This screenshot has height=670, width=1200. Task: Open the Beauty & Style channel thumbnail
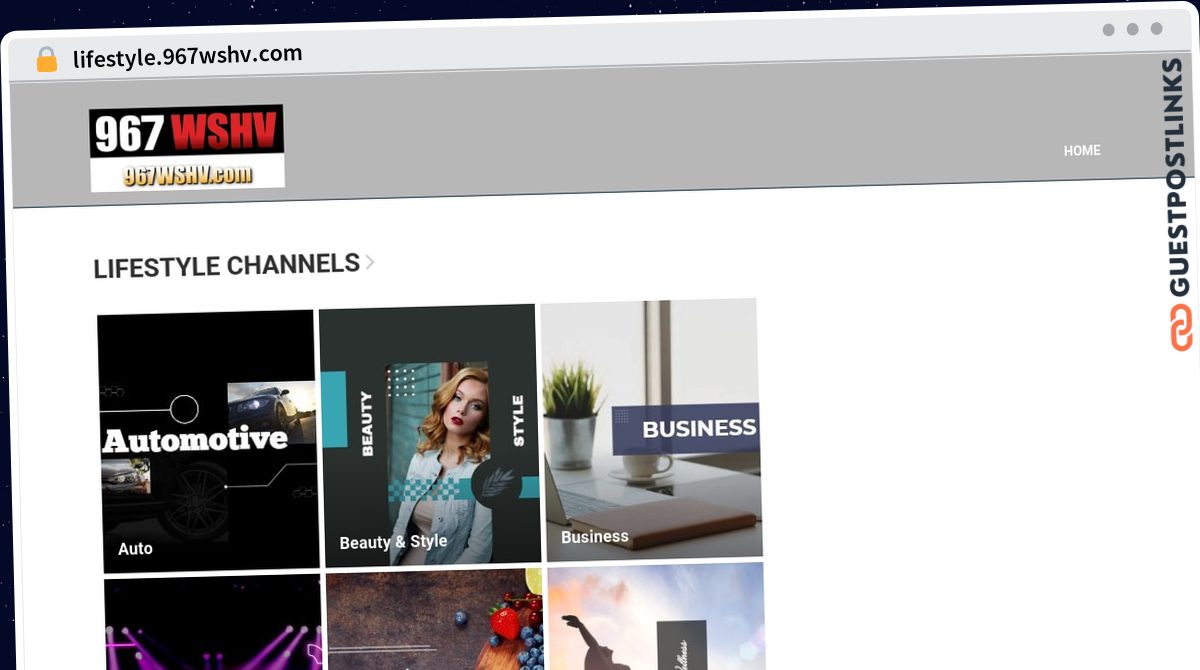coord(430,435)
